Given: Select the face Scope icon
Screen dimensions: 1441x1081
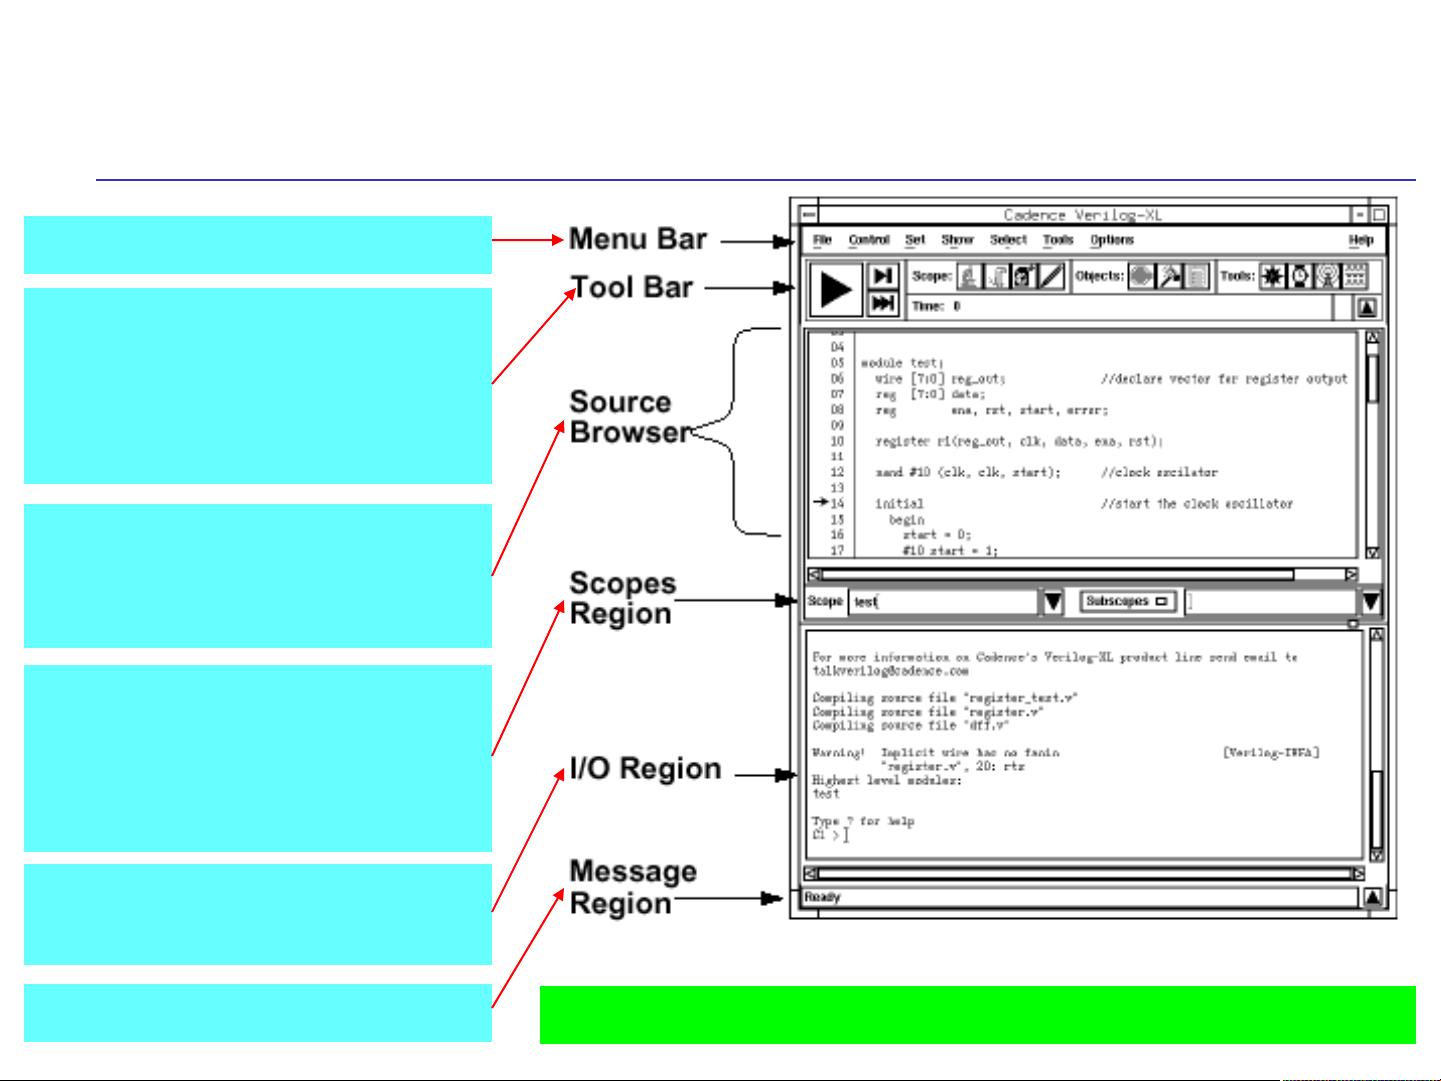Looking at the screenshot, I should (x=1023, y=277).
